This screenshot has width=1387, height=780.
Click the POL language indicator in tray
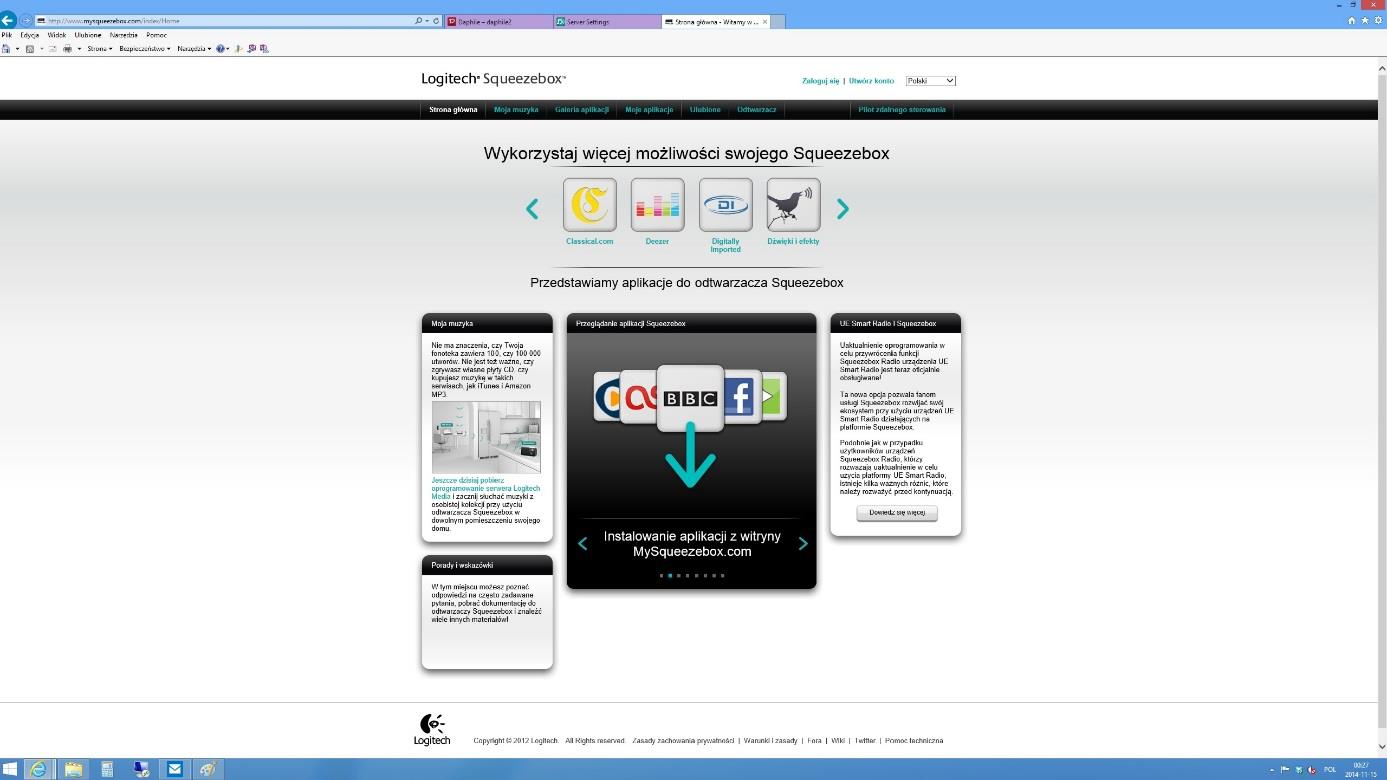coord(1330,769)
